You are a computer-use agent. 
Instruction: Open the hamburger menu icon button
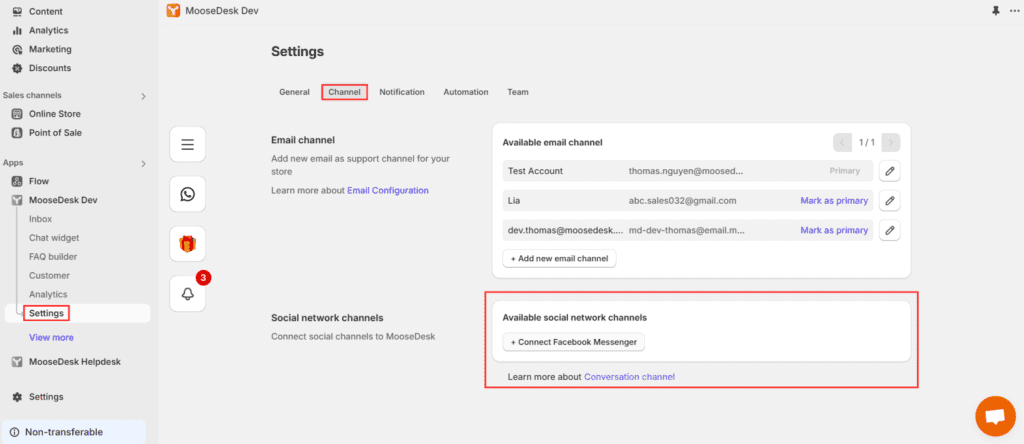point(187,144)
